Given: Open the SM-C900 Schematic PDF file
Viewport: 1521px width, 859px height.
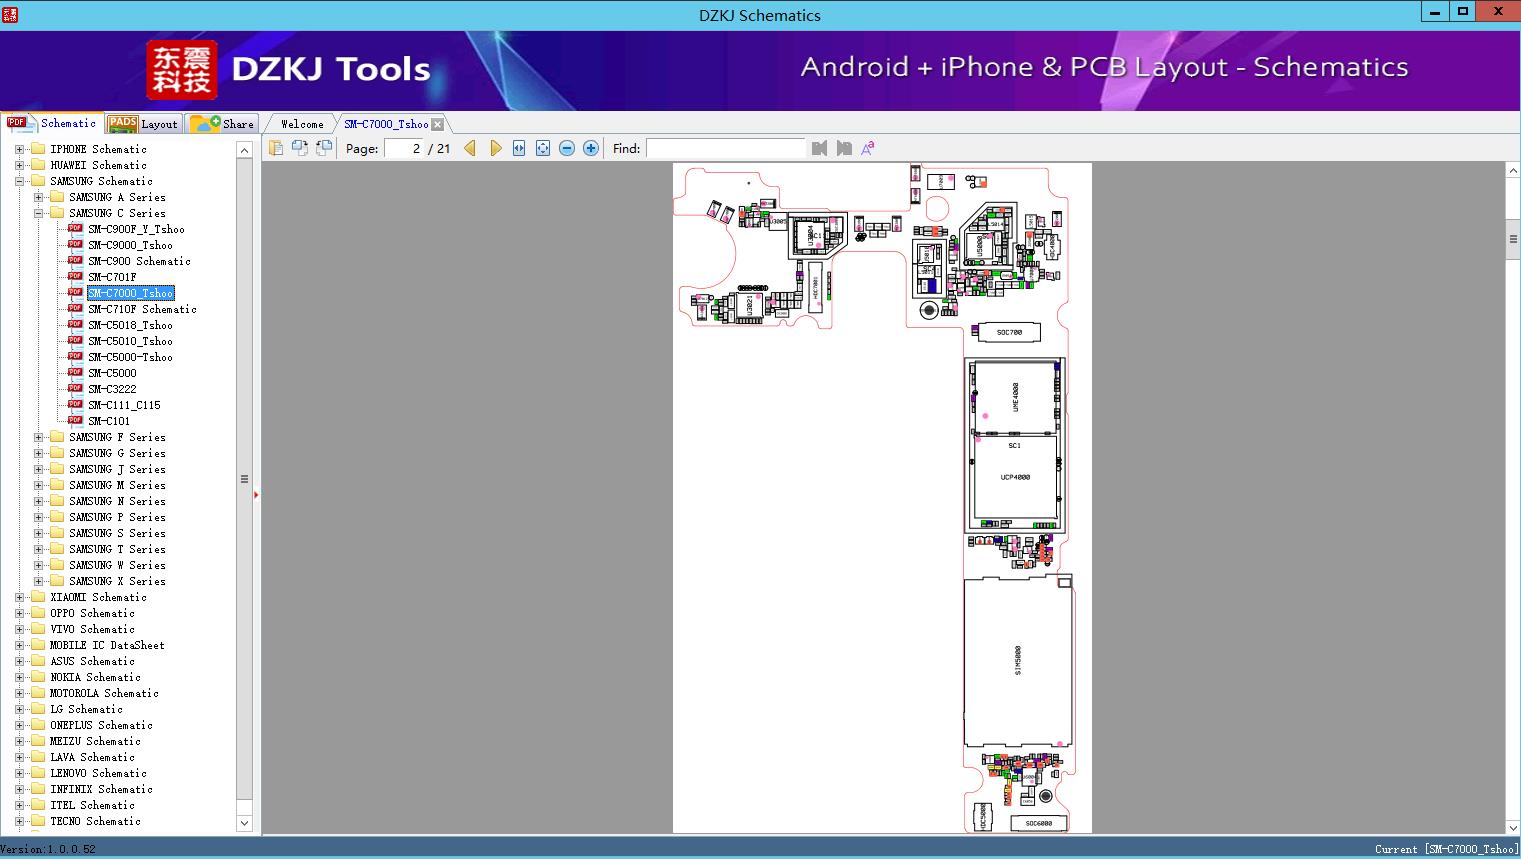Looking at the screenshot, I should pos(139,261).
